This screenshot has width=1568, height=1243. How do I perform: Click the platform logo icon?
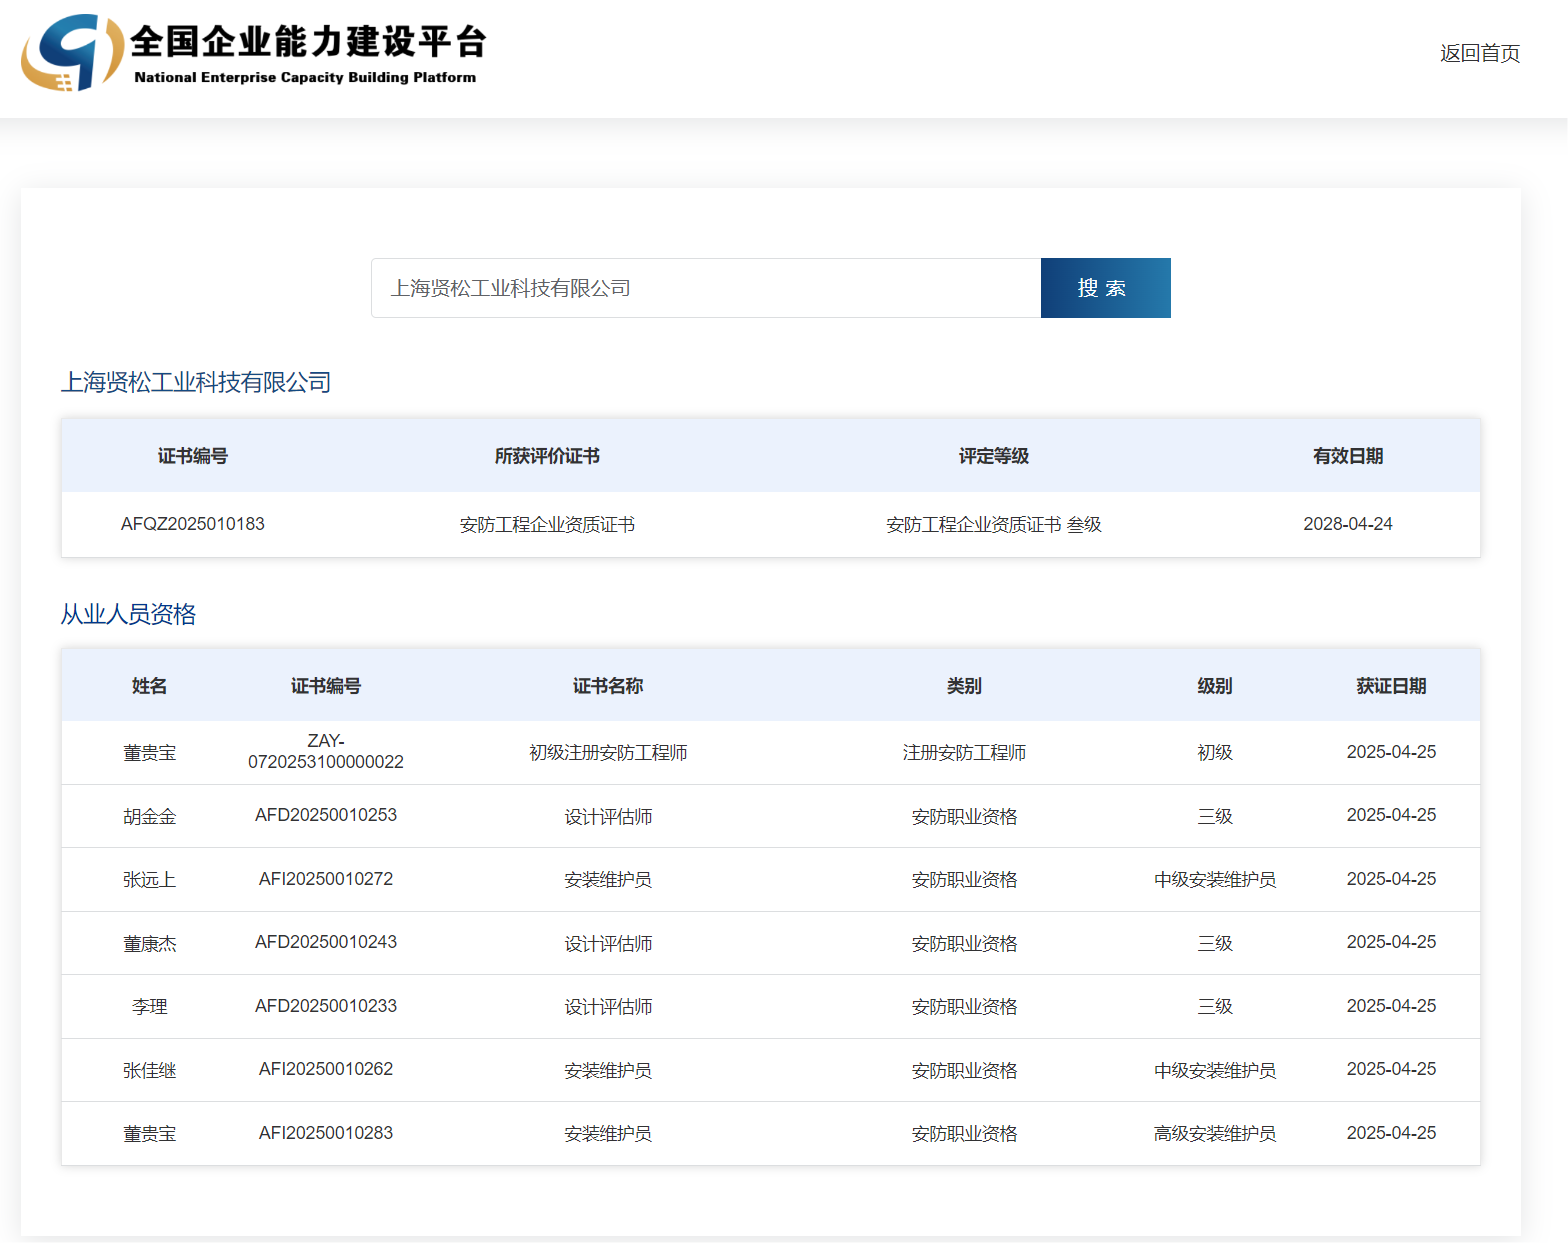(x=72, y=52)
